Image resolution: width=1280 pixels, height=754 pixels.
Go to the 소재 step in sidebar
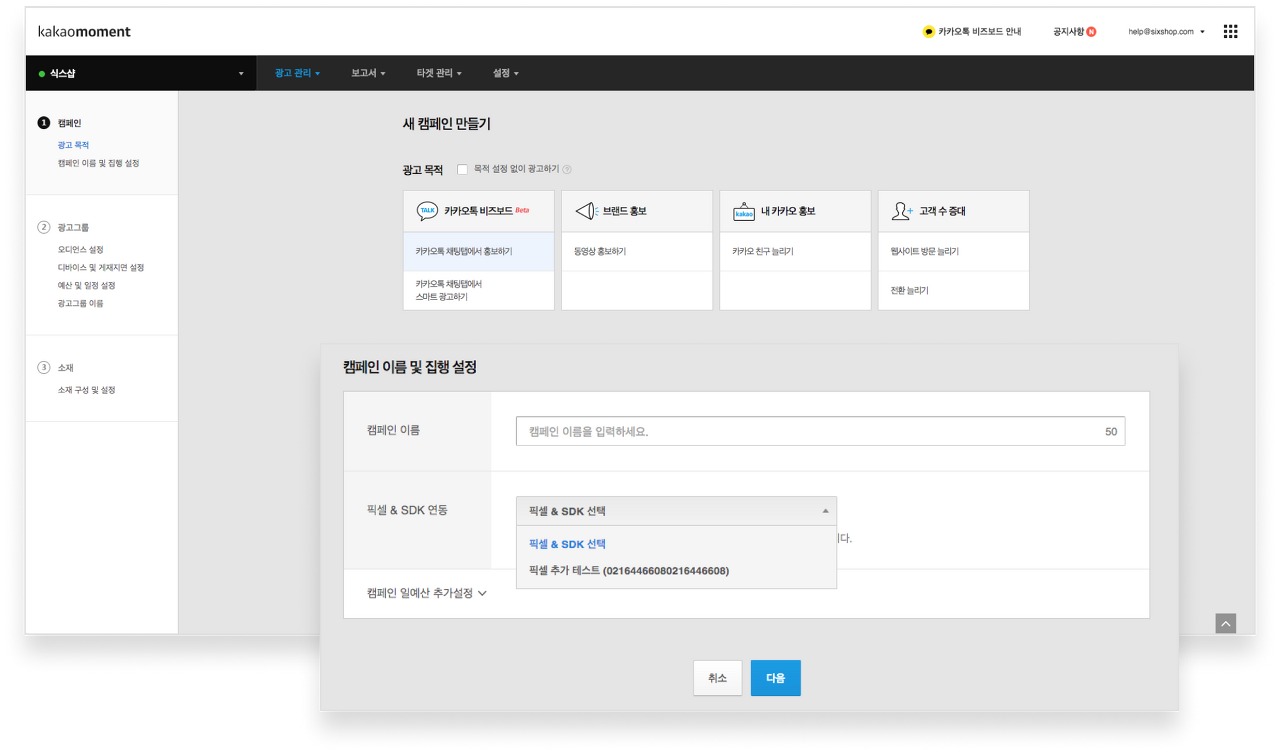click(x=56, y=367)
